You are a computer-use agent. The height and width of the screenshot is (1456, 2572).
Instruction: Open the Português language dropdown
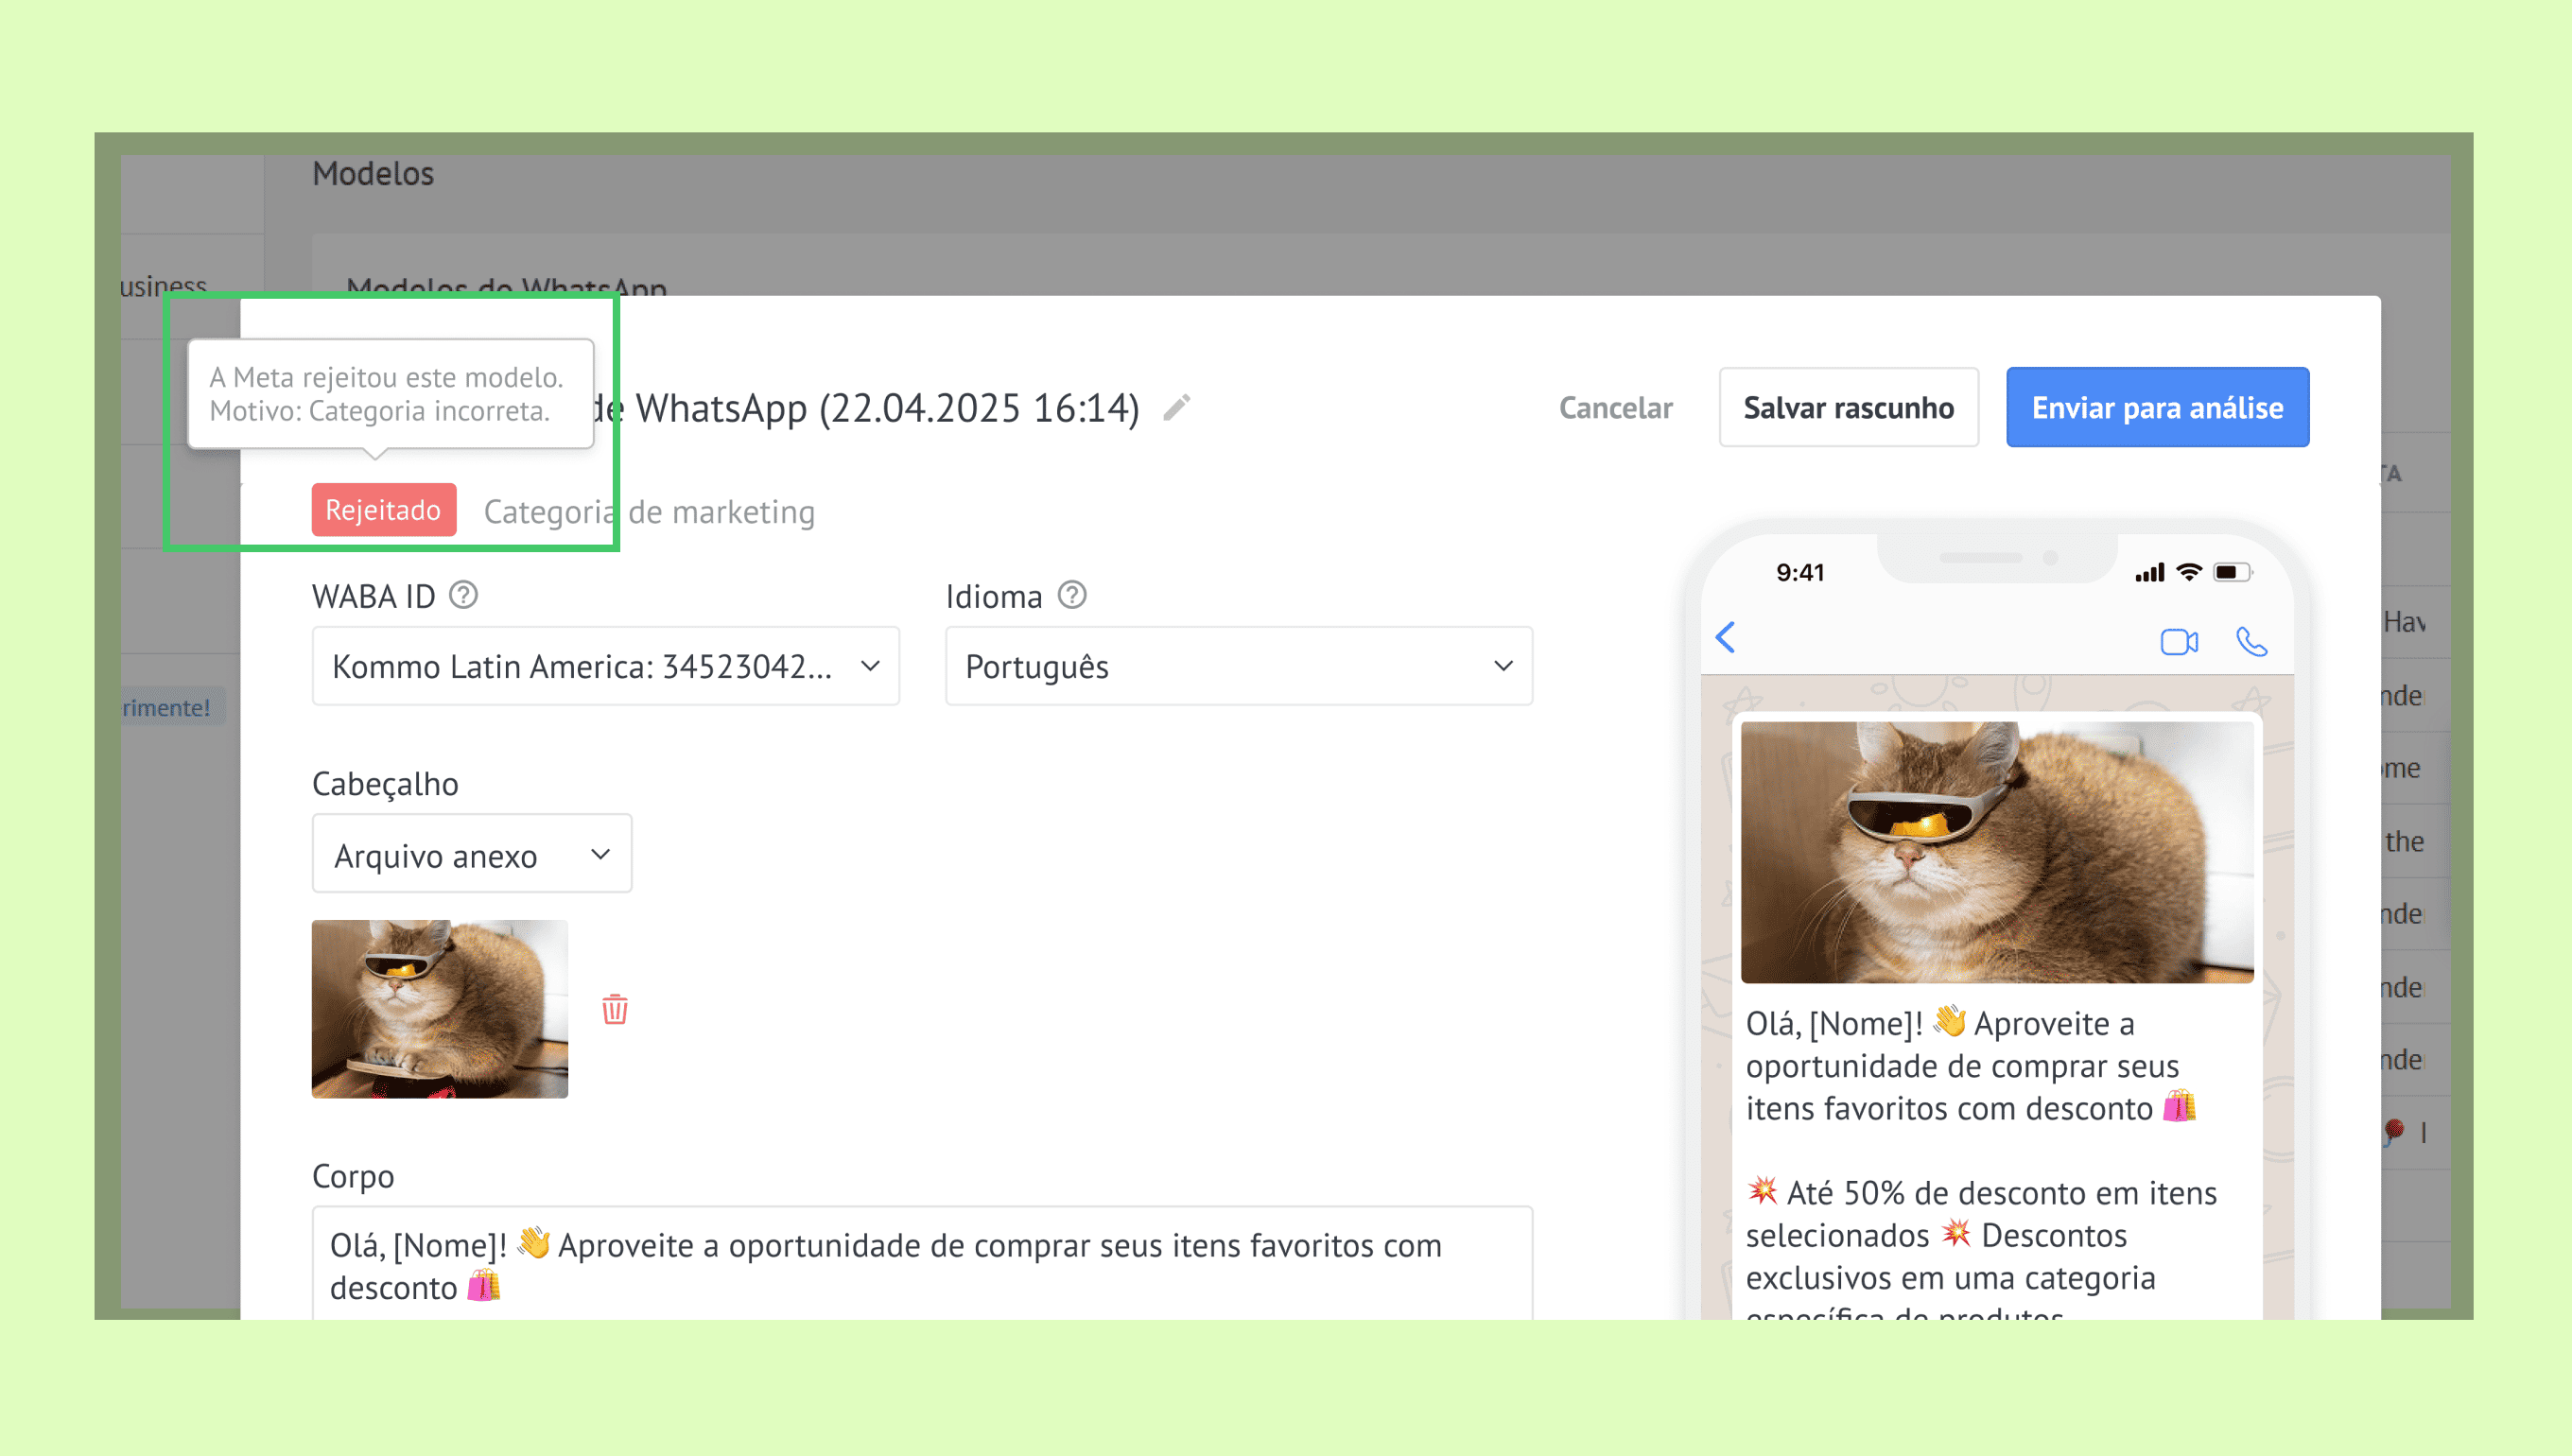point(1238,667)
